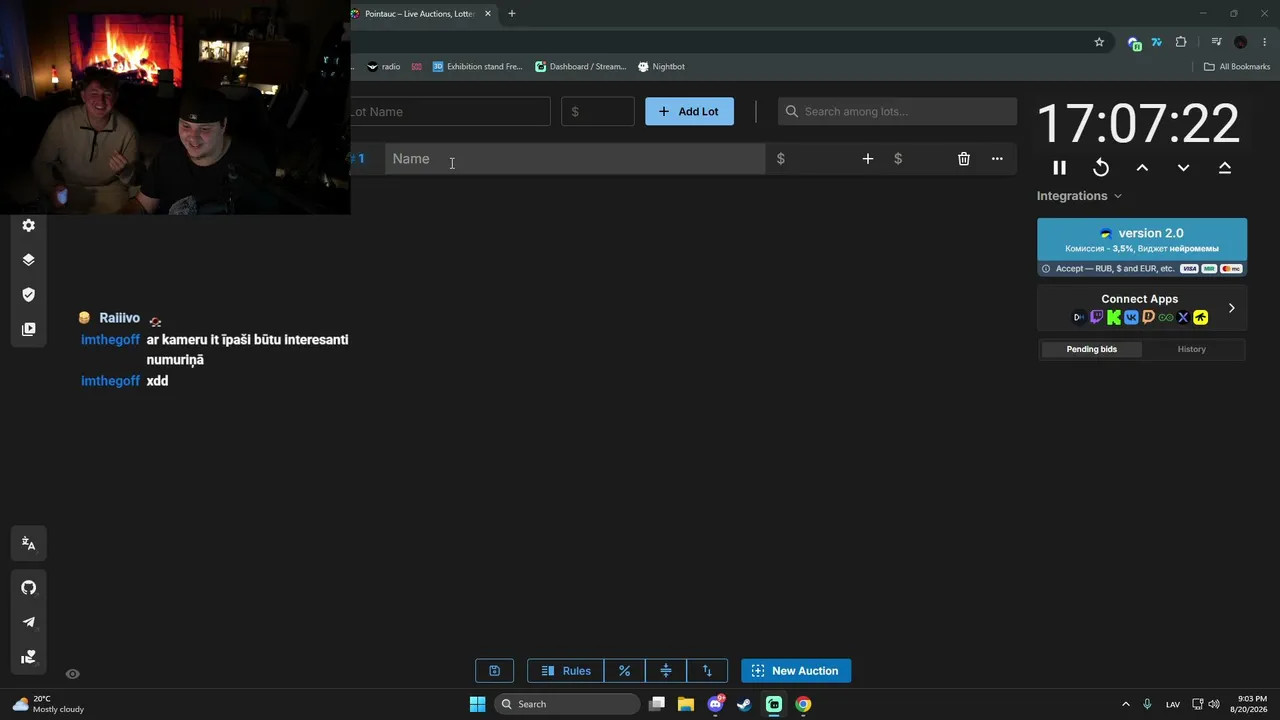
Task: Click the imthegoff username saying xdd
Action: pyautogui.click(x=110, y=381)
